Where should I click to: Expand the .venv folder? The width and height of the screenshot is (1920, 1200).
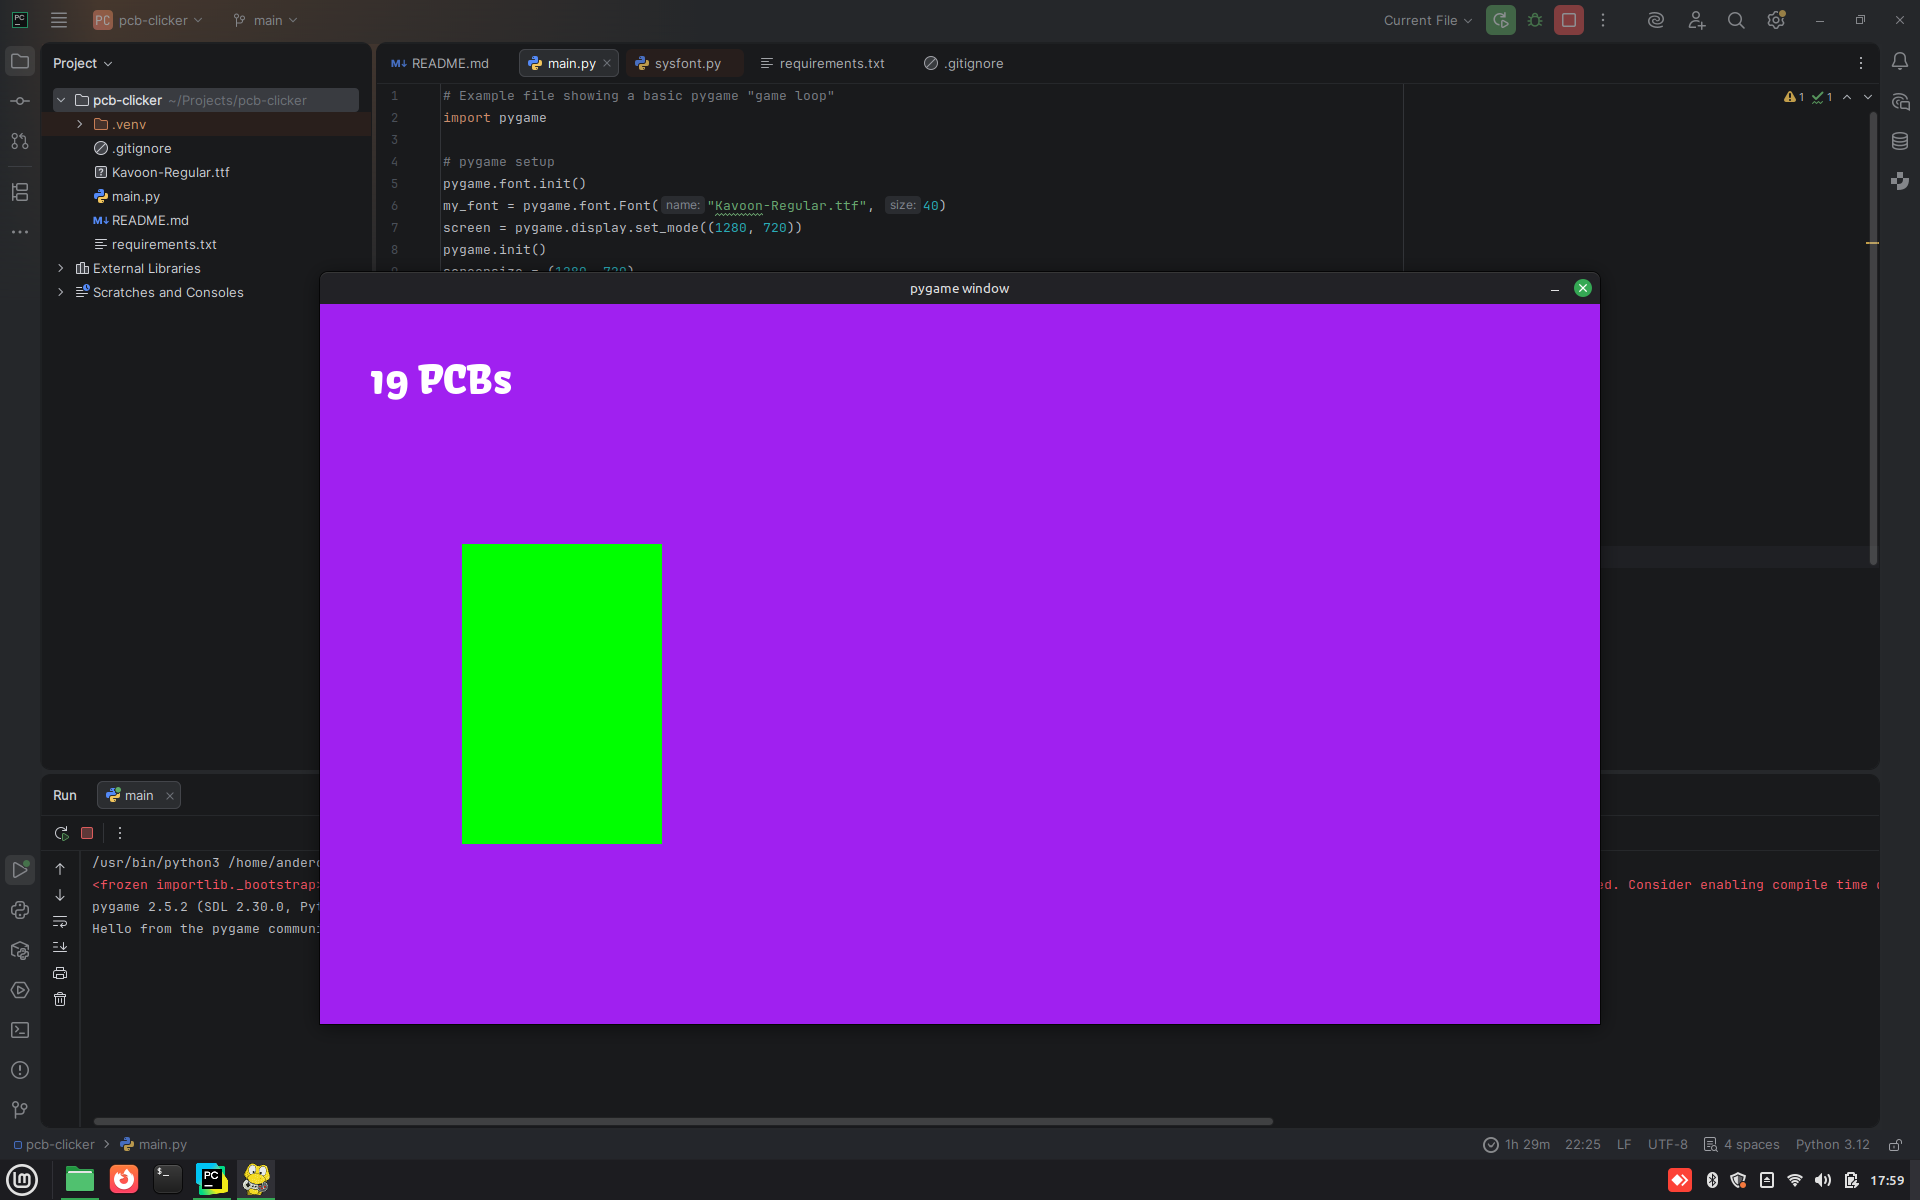80,124
